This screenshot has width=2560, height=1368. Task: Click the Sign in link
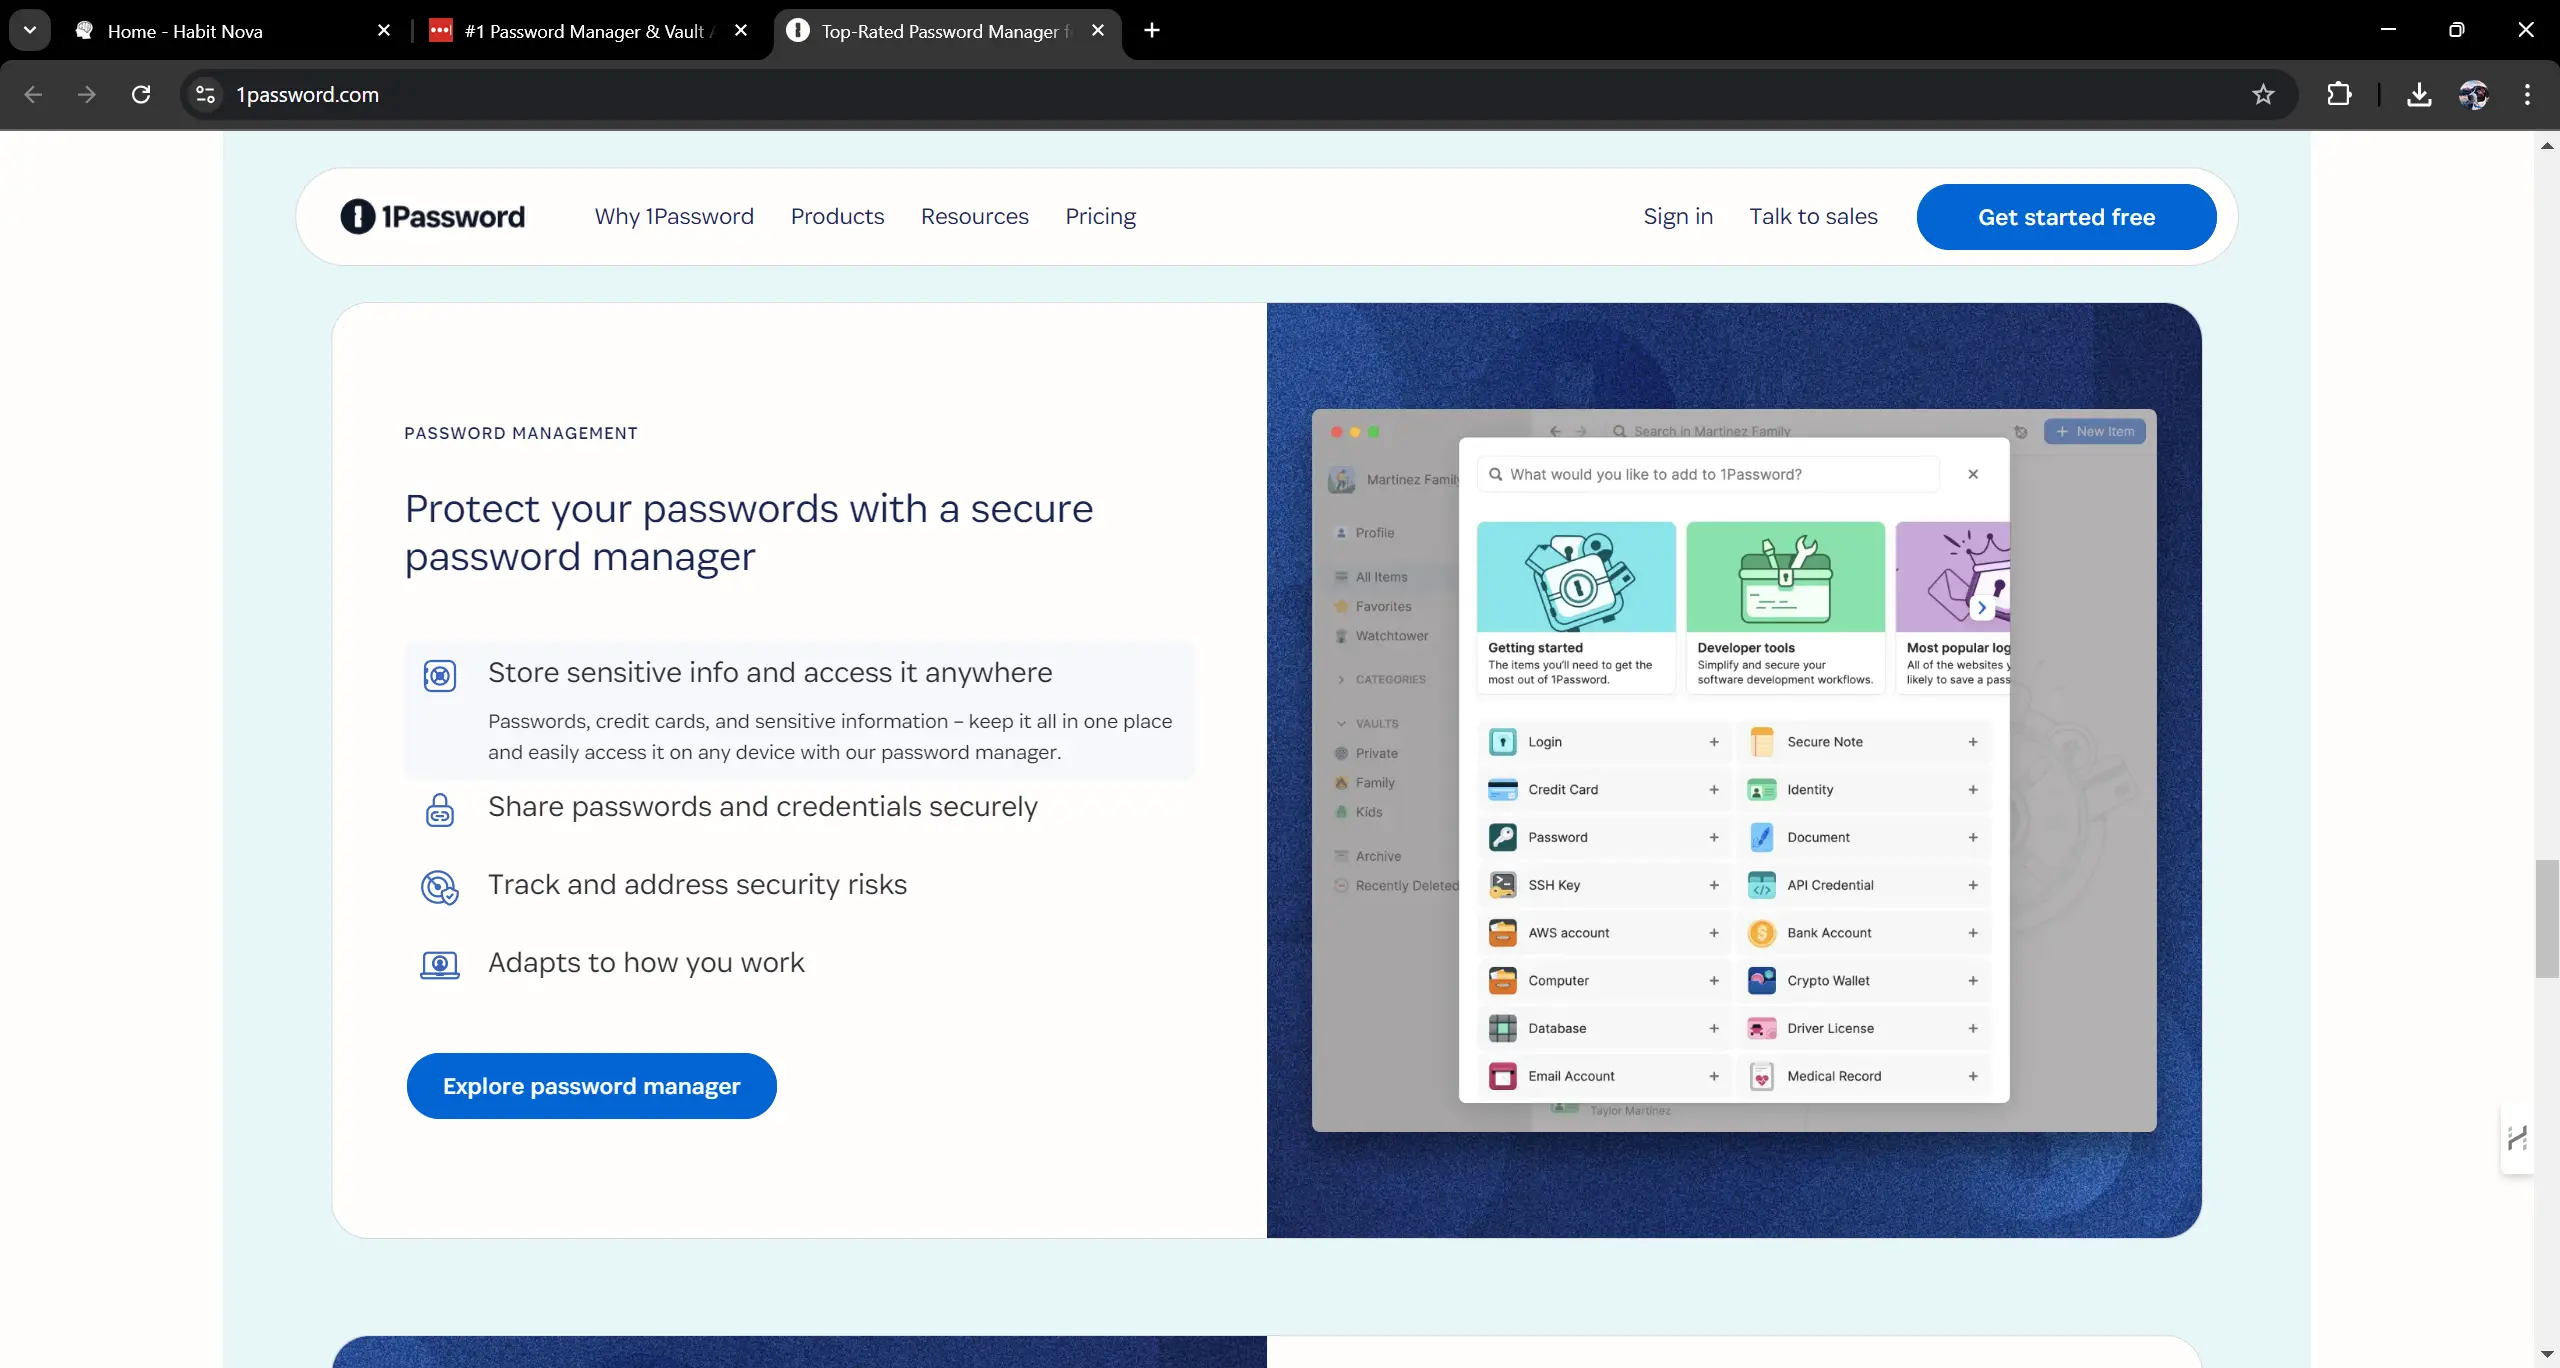[1678, 216]
